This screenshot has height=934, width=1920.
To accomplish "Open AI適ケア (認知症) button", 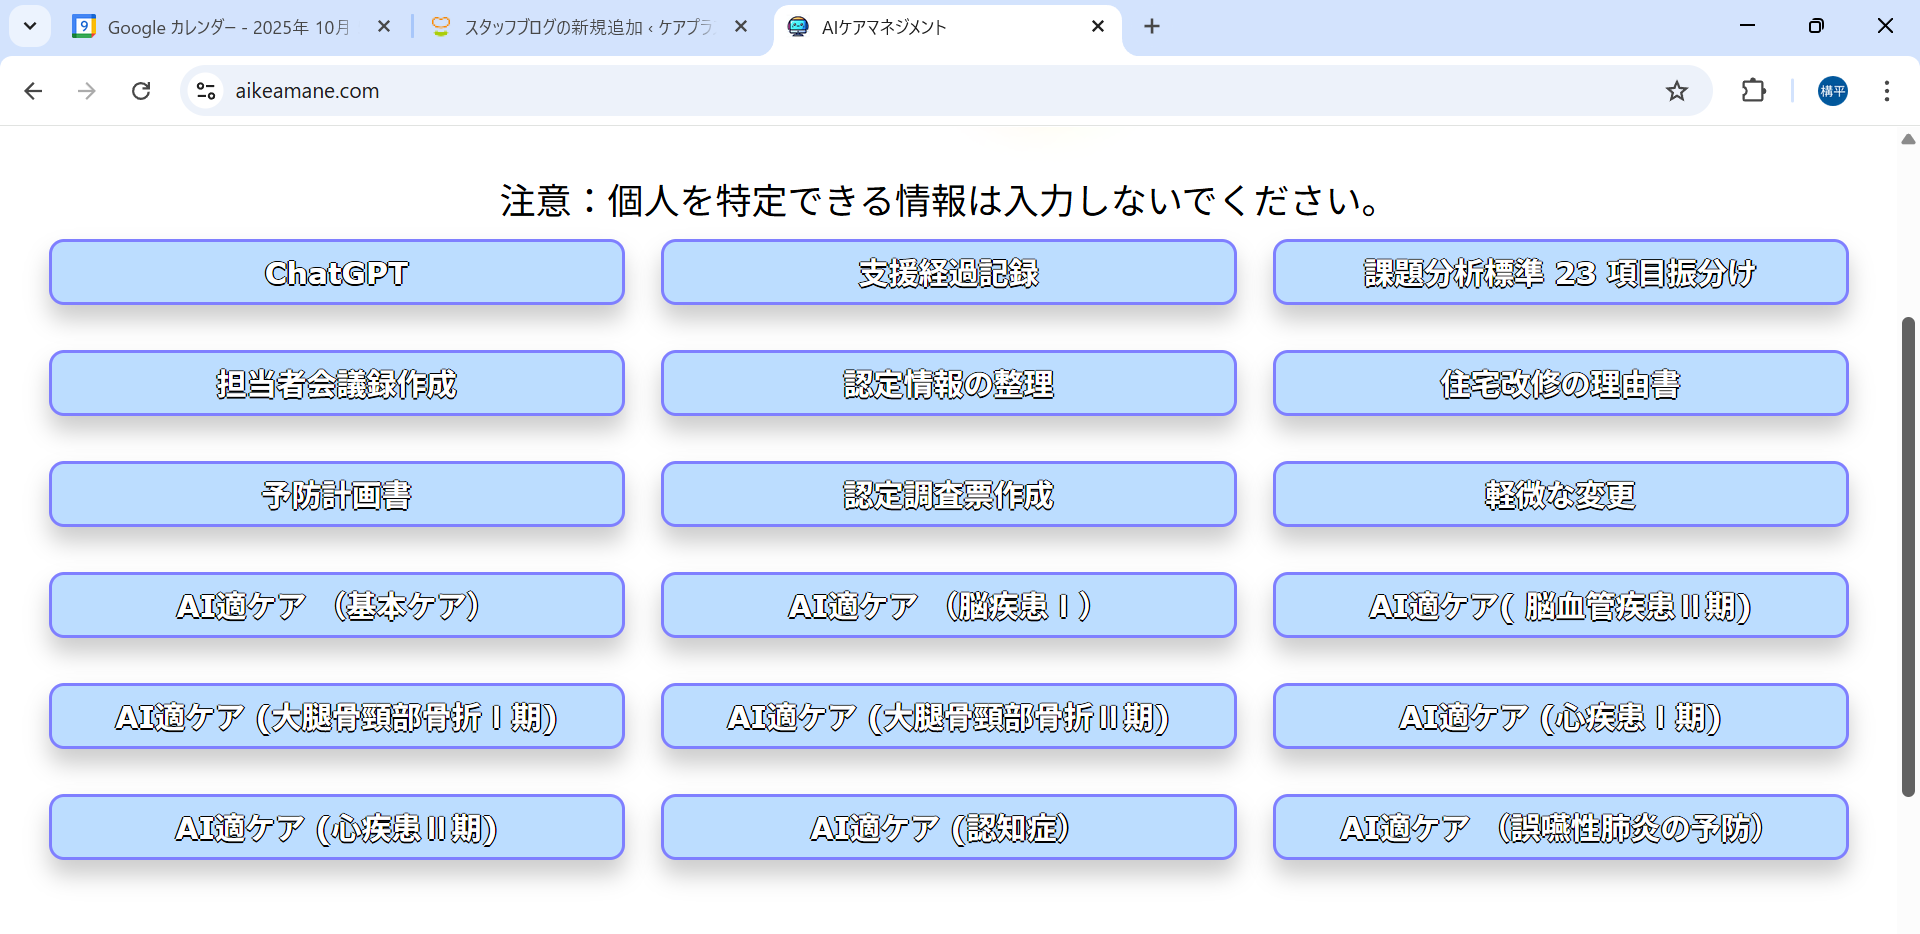I will pyautogui.click(x=948, y=827).
